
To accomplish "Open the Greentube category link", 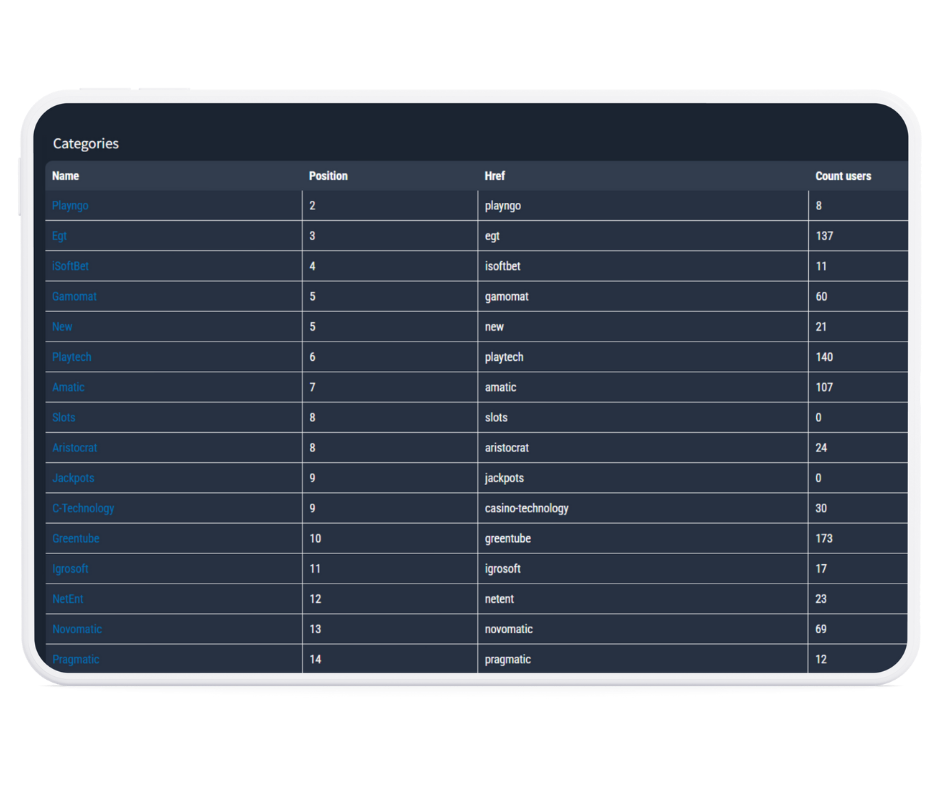I will [76, 539].
